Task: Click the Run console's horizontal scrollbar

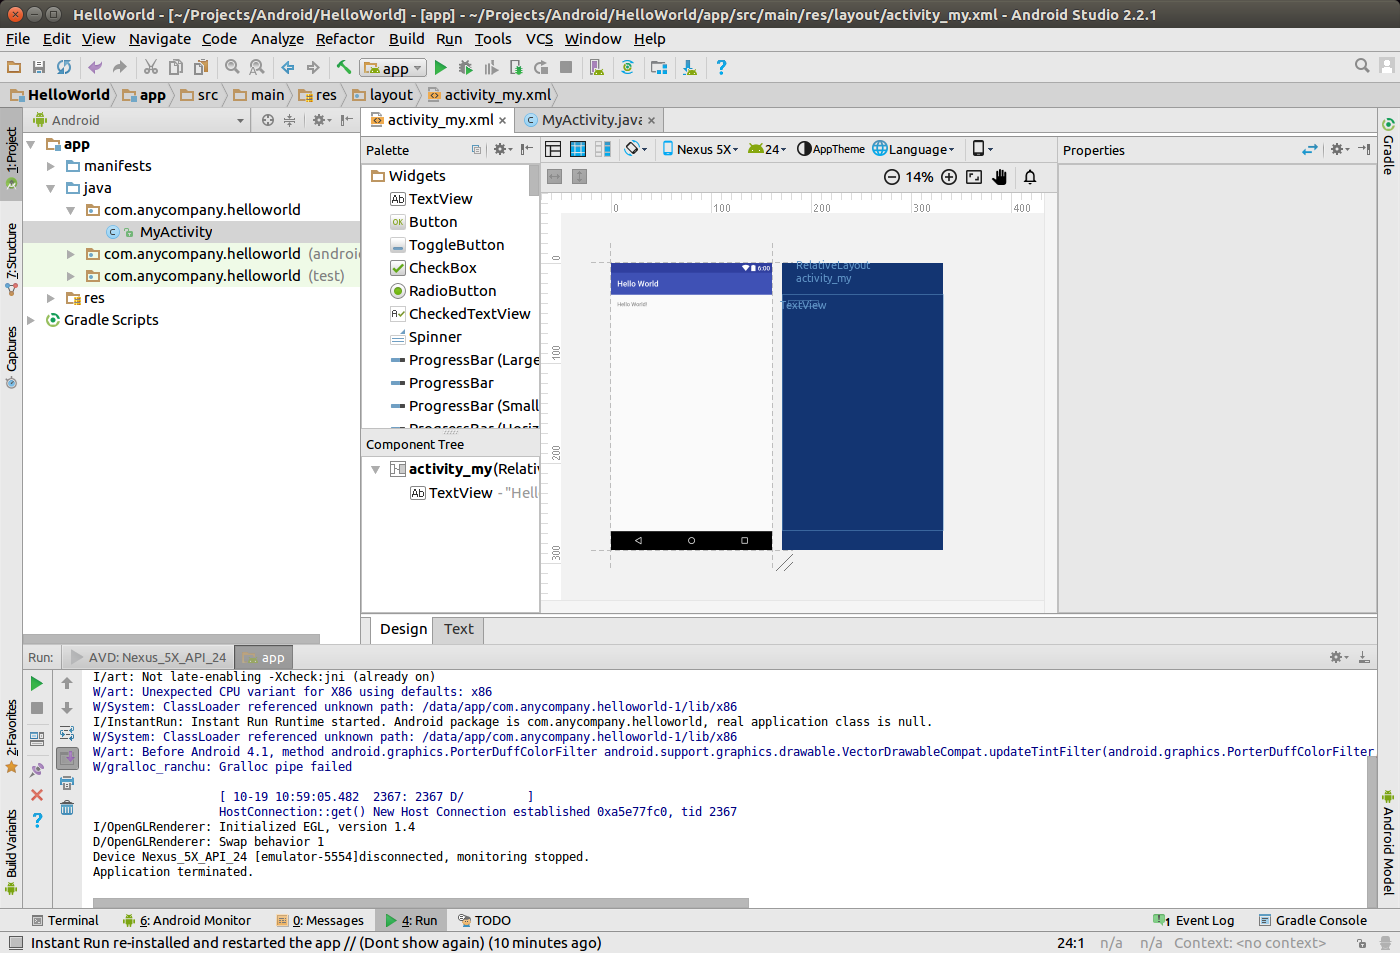Action: tap(420, 902)
